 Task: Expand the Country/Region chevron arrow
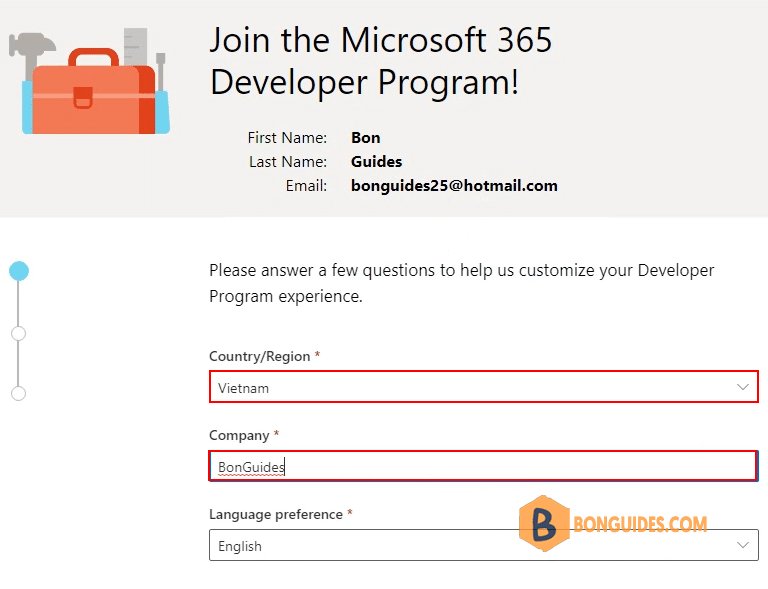(743, 387)
